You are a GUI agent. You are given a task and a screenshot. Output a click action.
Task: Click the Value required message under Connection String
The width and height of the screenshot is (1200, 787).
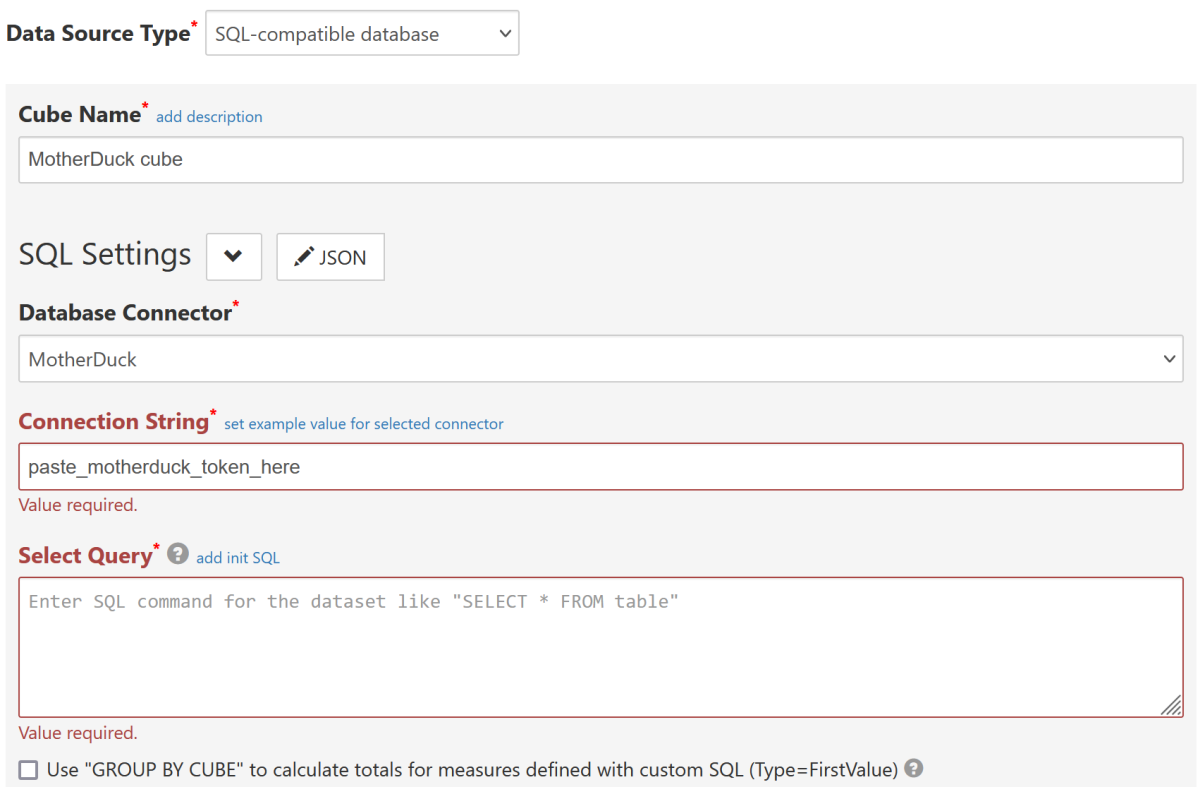[x=77, y=504]
